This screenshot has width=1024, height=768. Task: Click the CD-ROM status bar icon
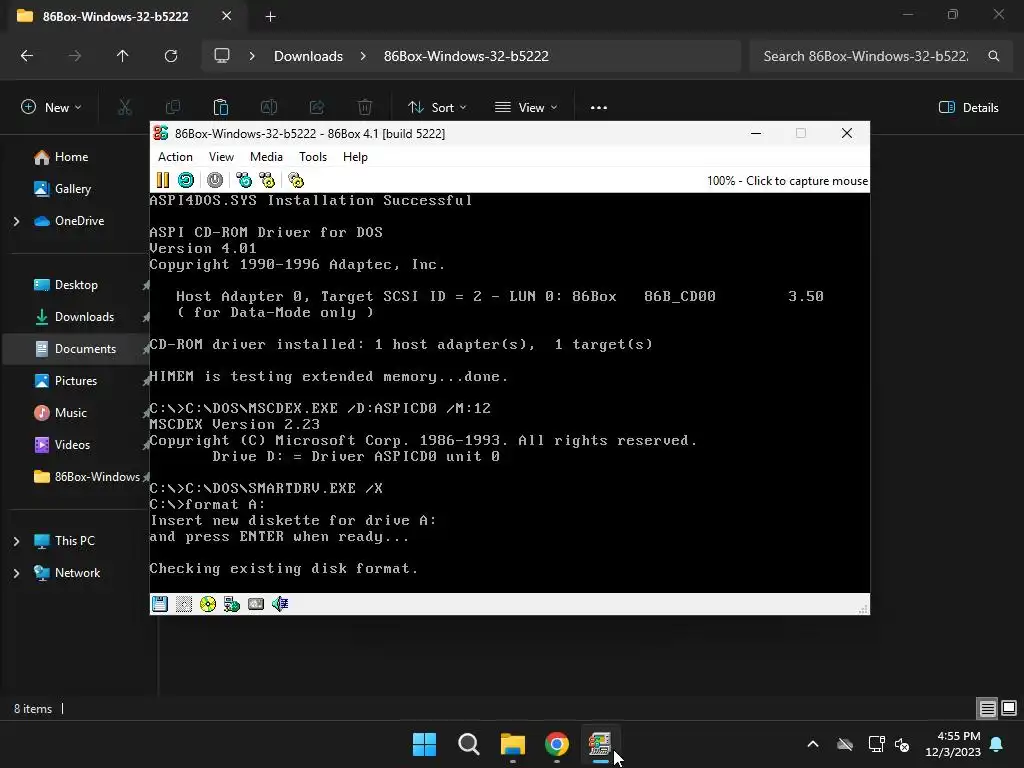[x=208, y=604]
